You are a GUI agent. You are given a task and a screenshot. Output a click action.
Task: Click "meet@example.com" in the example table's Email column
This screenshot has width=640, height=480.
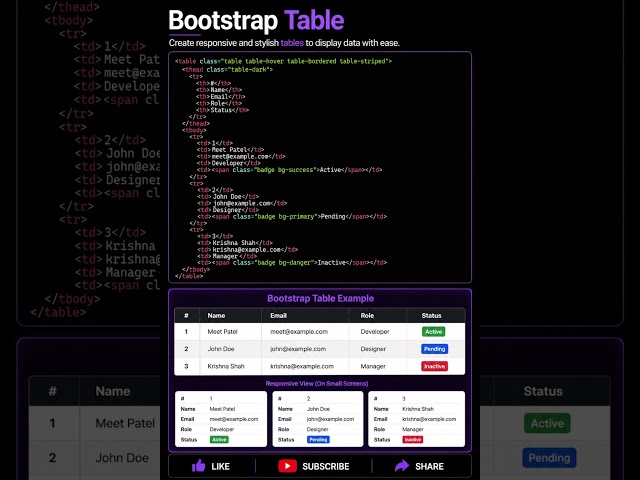(299, 331)
